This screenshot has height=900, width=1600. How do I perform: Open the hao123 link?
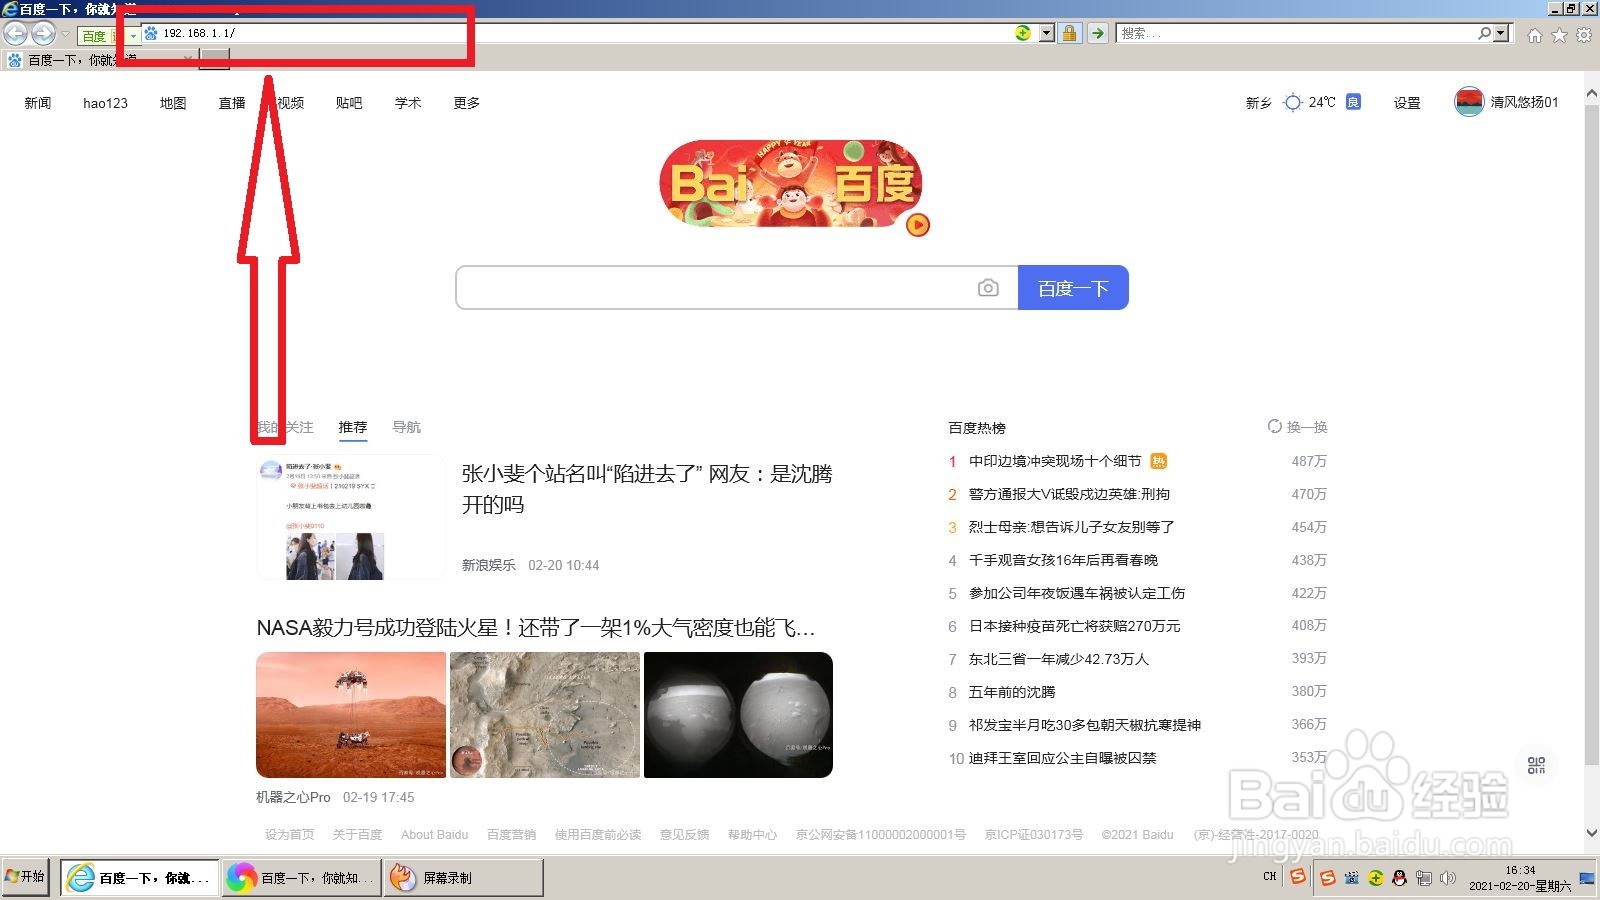(105, 103)
